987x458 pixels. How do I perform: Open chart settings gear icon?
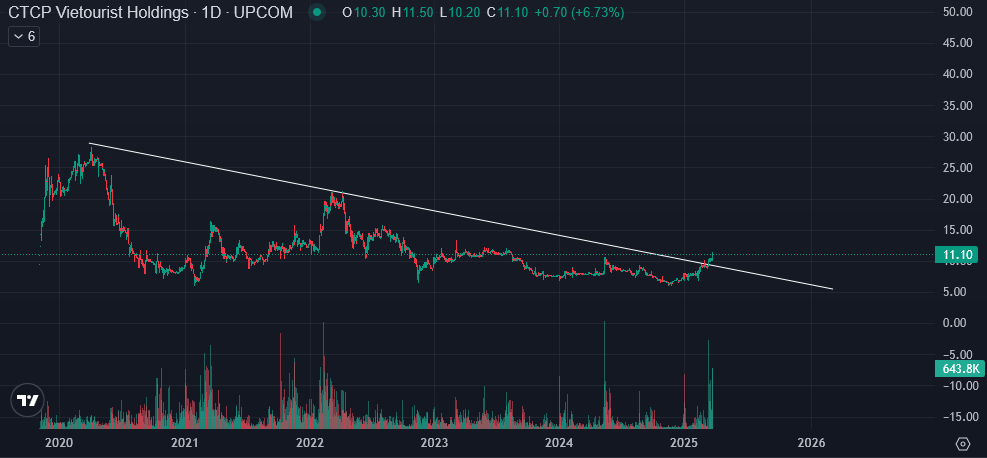pyautogui.click(x=962, y=443)
